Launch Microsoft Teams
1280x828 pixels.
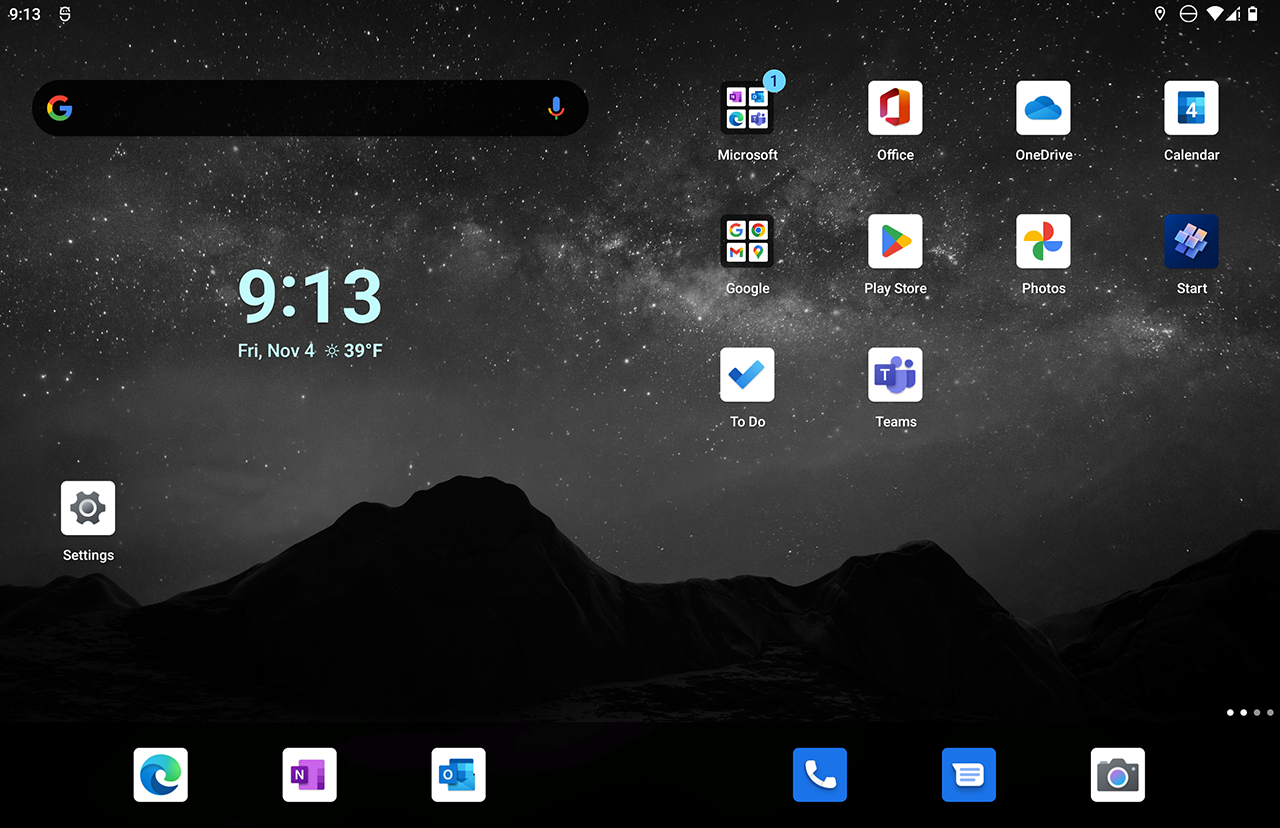click(895, 375)
